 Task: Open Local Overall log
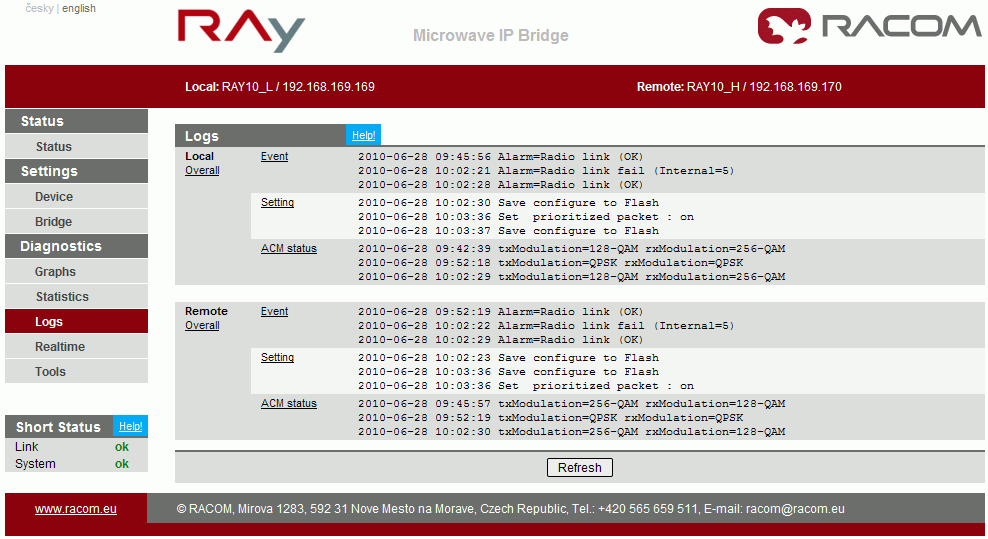pyautogui.click(x=202, y=170)
